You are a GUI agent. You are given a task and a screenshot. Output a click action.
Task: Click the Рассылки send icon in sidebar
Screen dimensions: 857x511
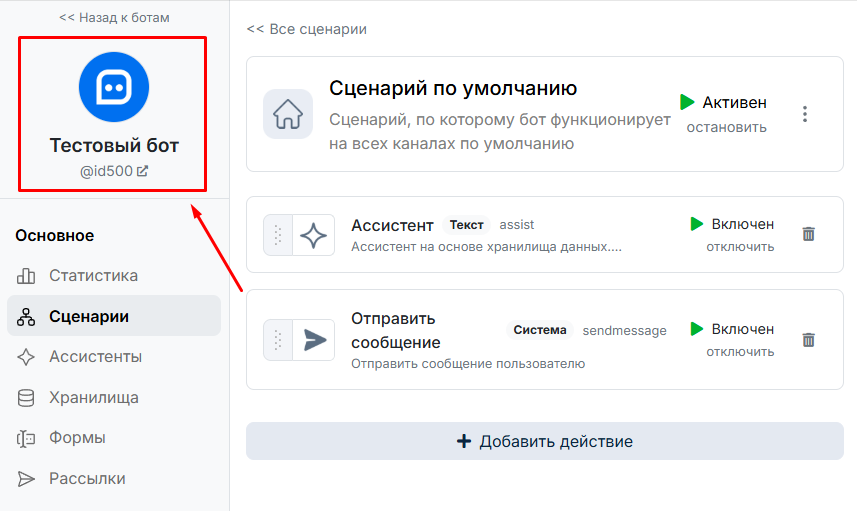click(x=26, y=479)
